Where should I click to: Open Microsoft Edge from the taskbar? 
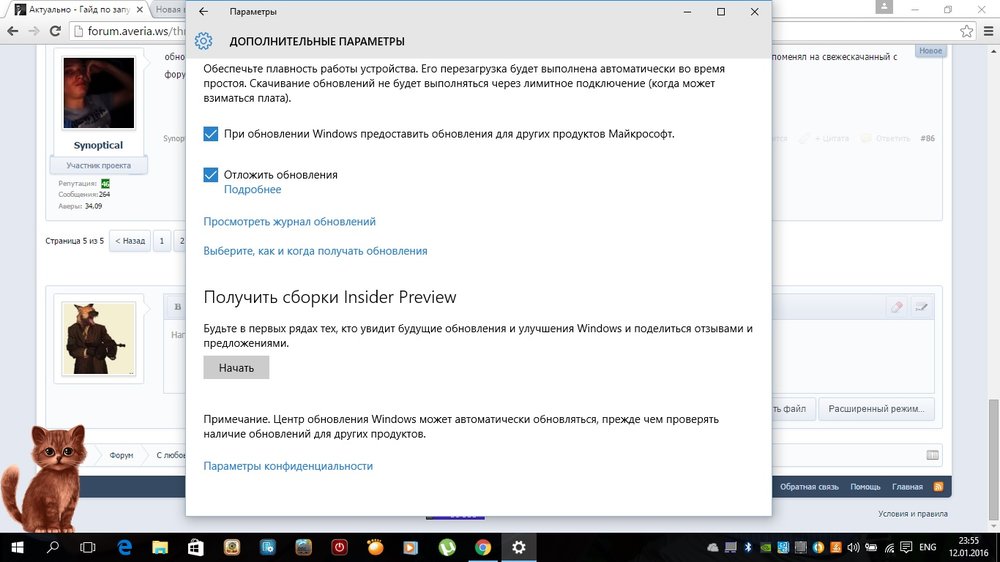(125, 547)
